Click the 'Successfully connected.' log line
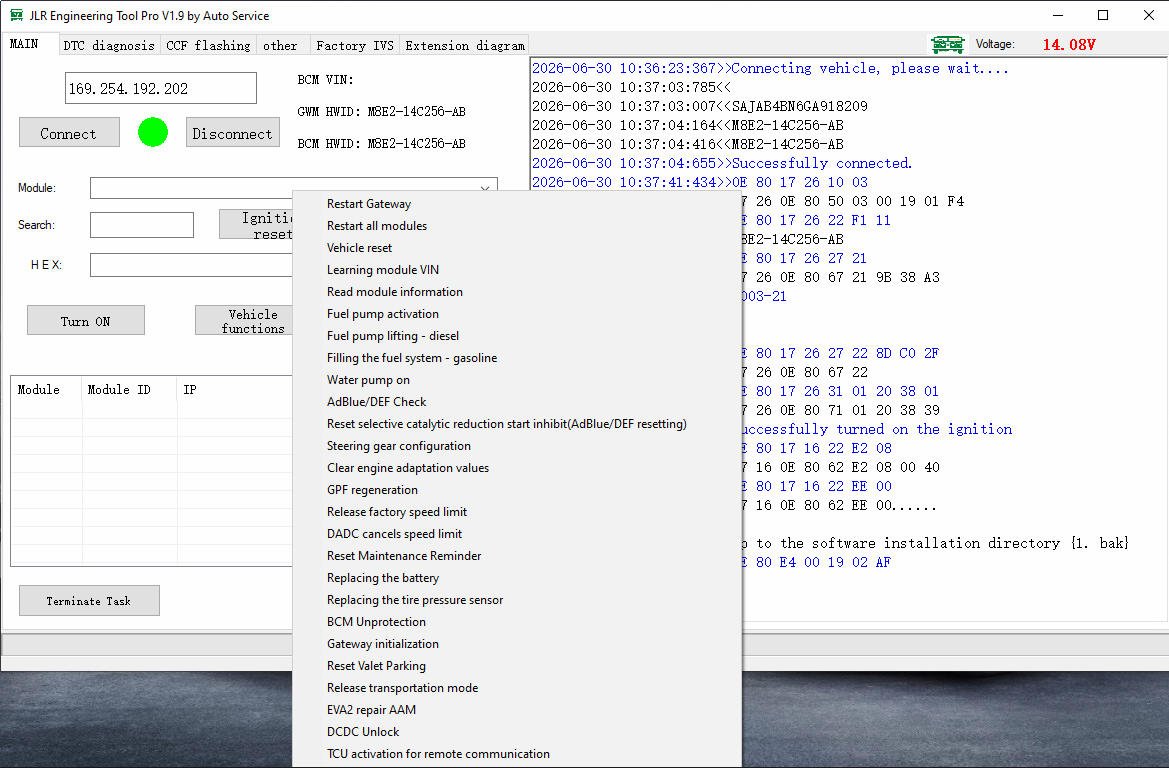 point(722,163)
